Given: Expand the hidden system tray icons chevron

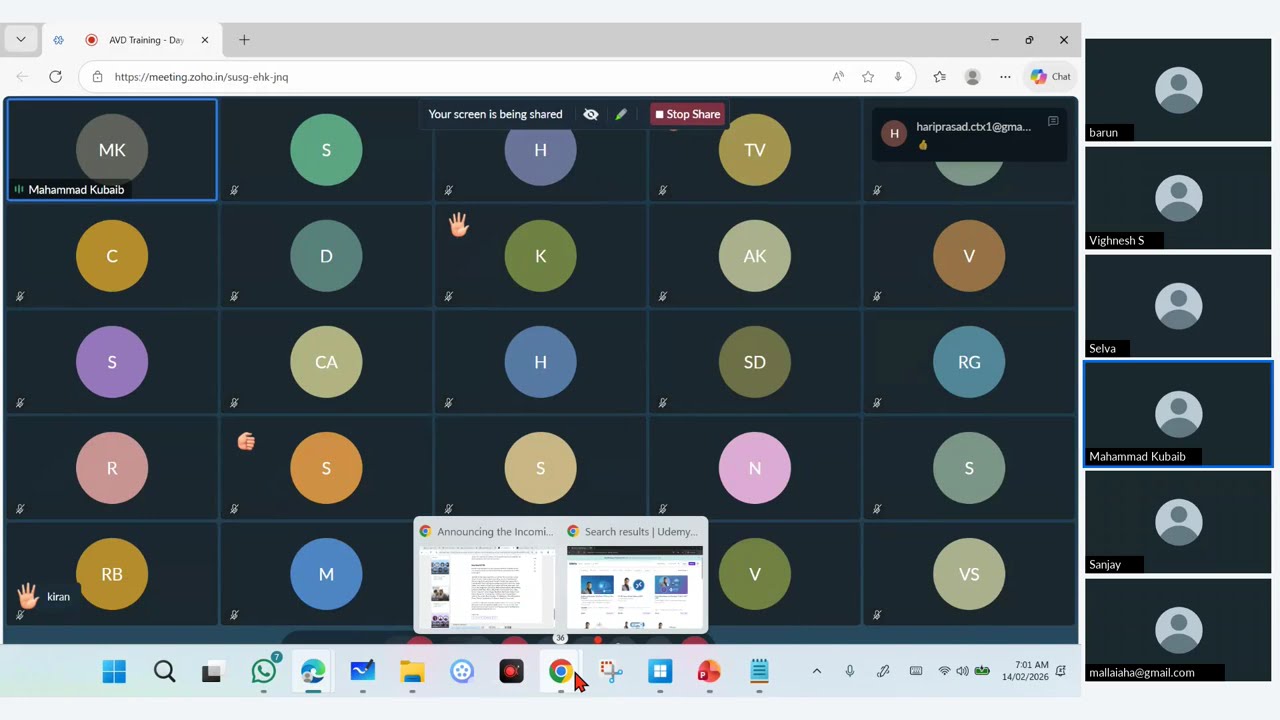Looking at the screenshot, I should [x=816, y=671].
